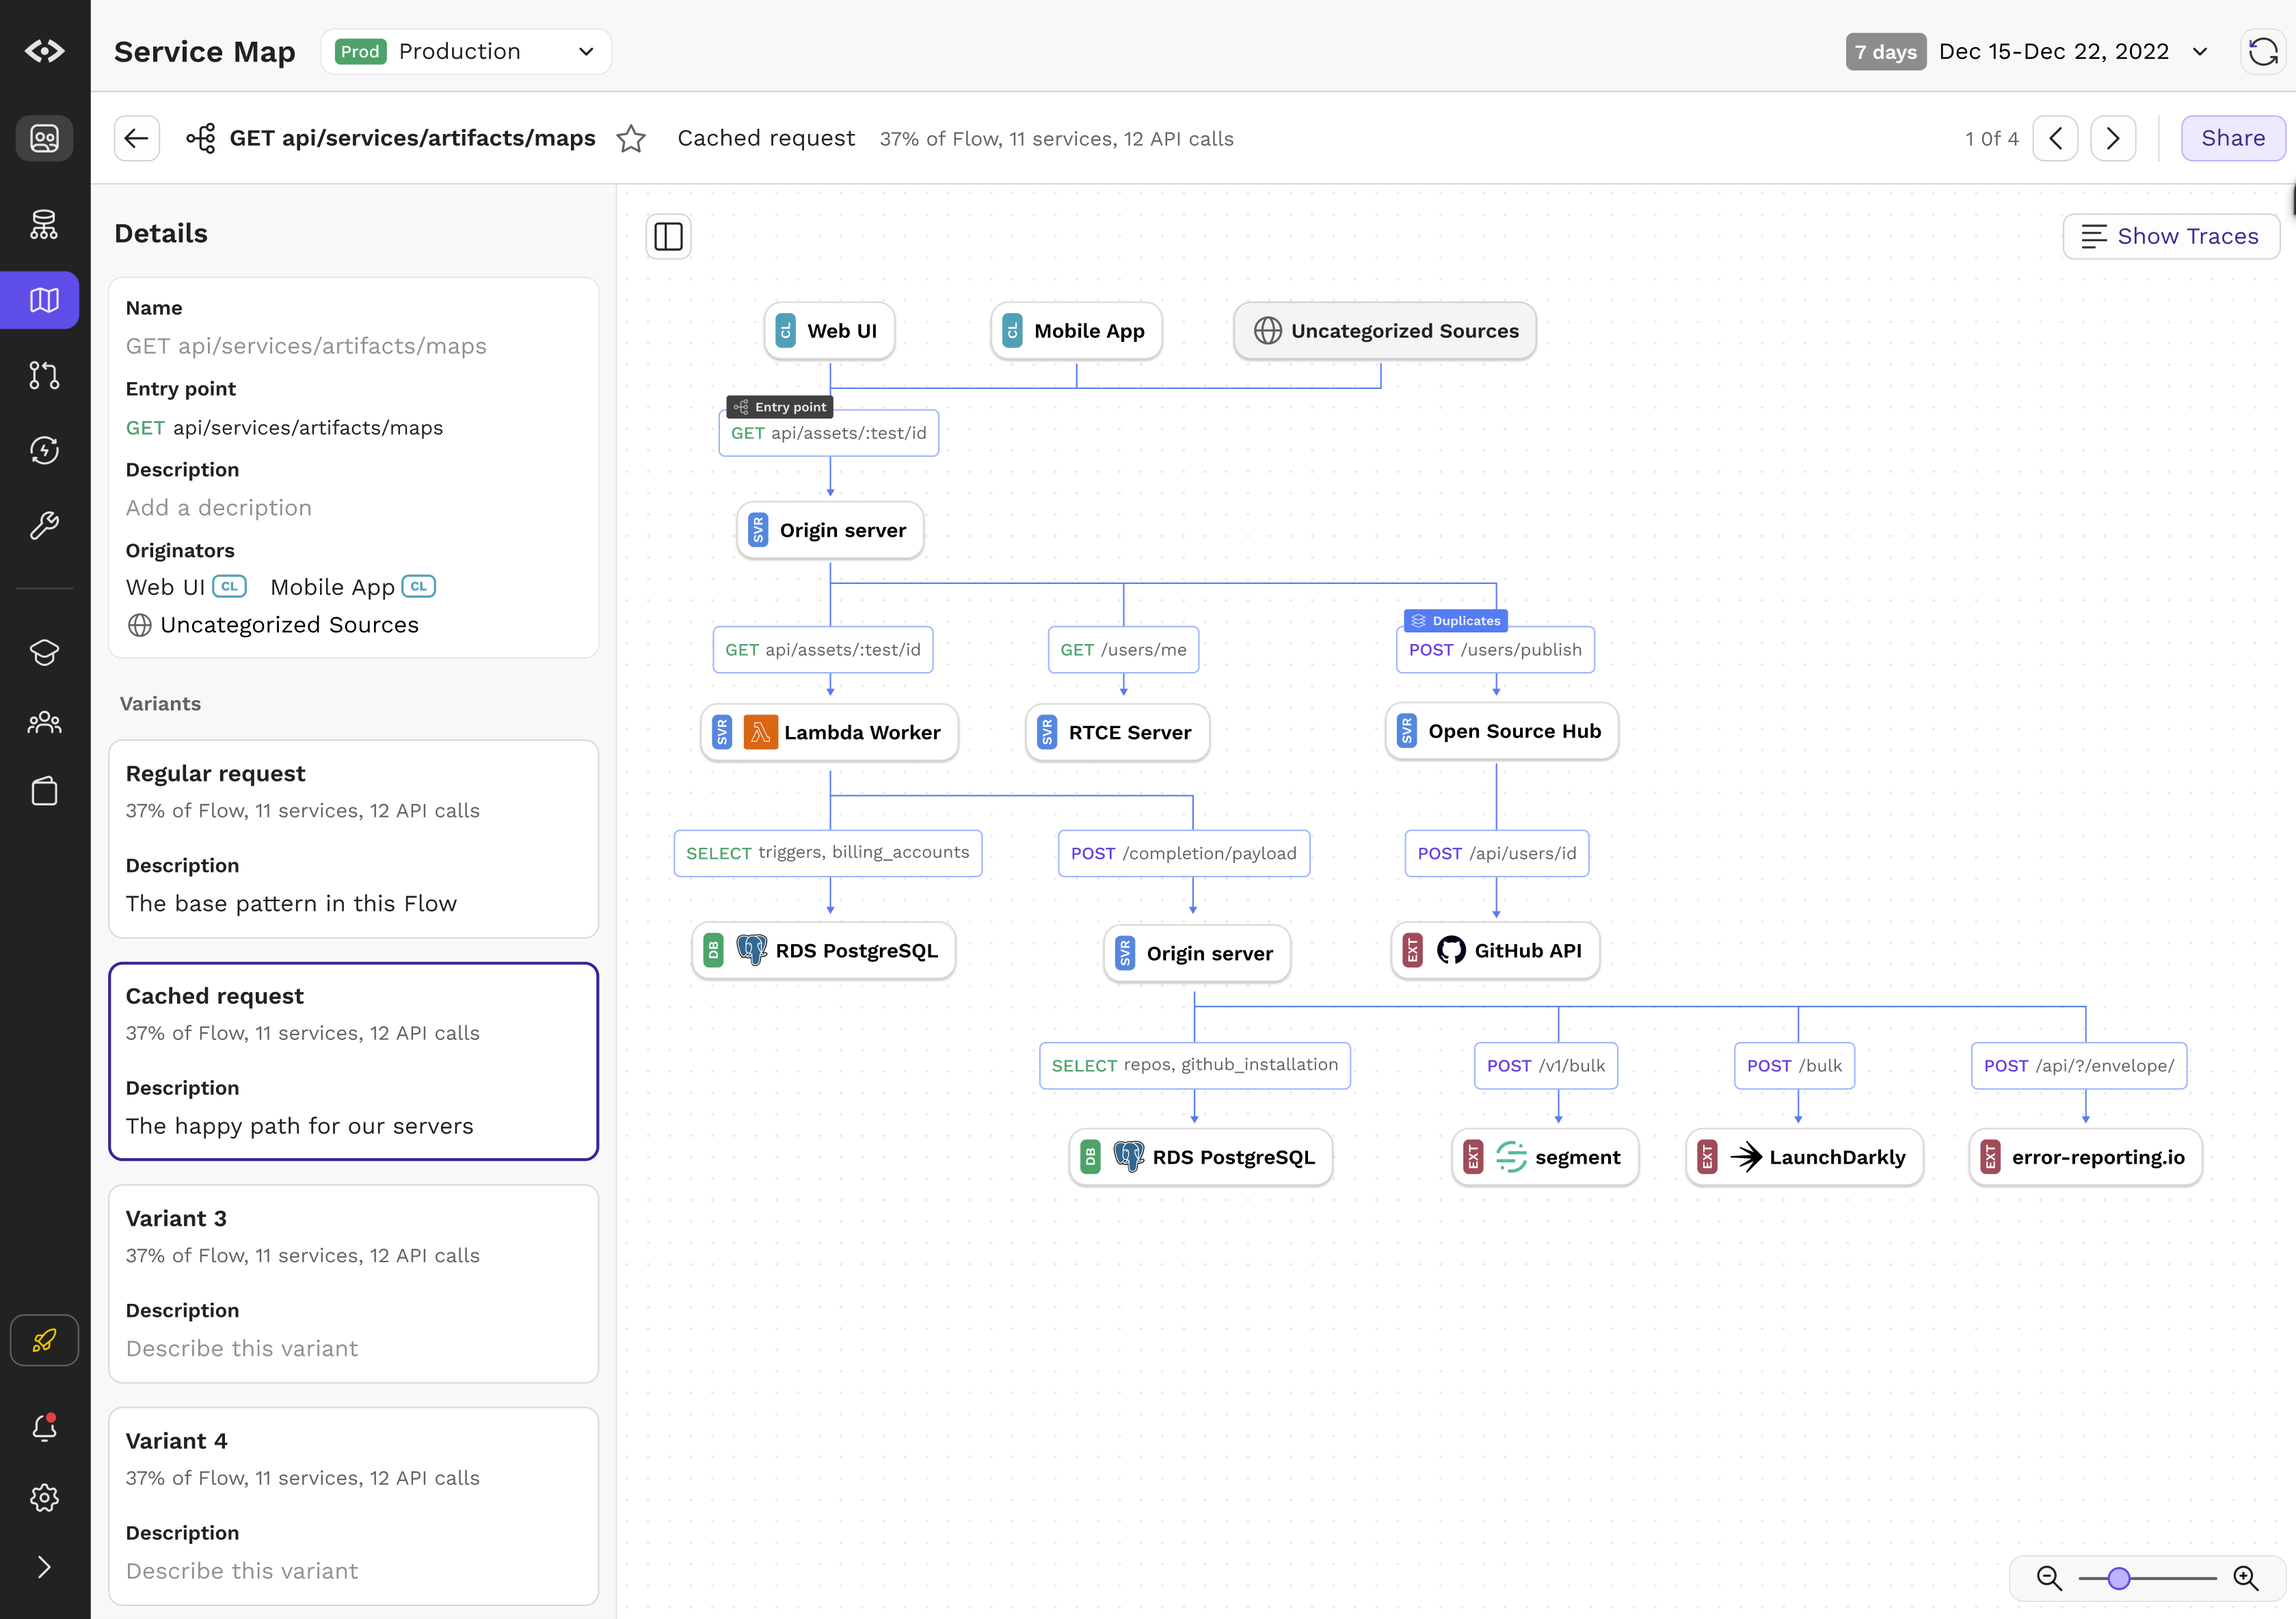The height and width of the screenshot is (1619, 2296).
Task: Click Show Traces button
Action: [2170, 237]
